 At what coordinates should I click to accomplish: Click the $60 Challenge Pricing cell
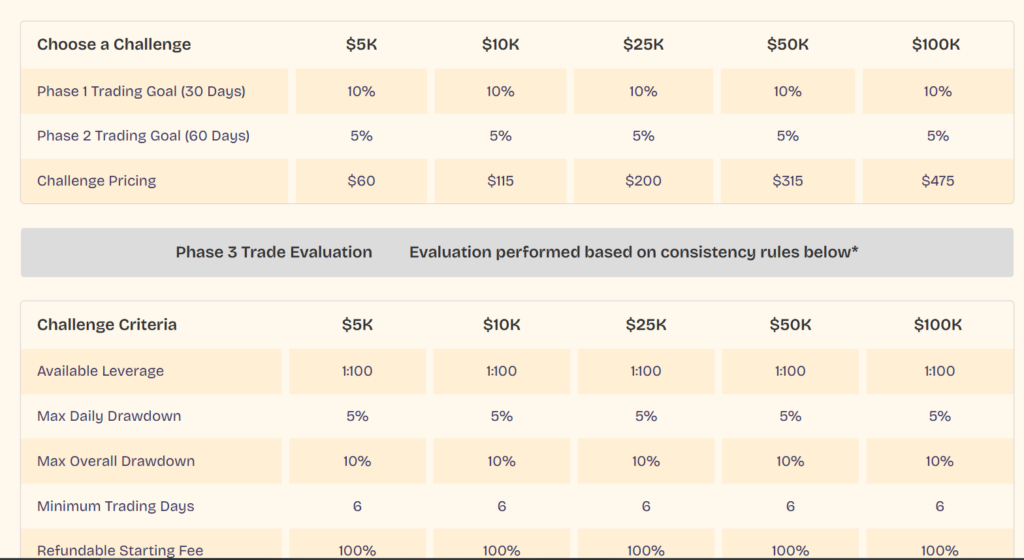(361, 181)
